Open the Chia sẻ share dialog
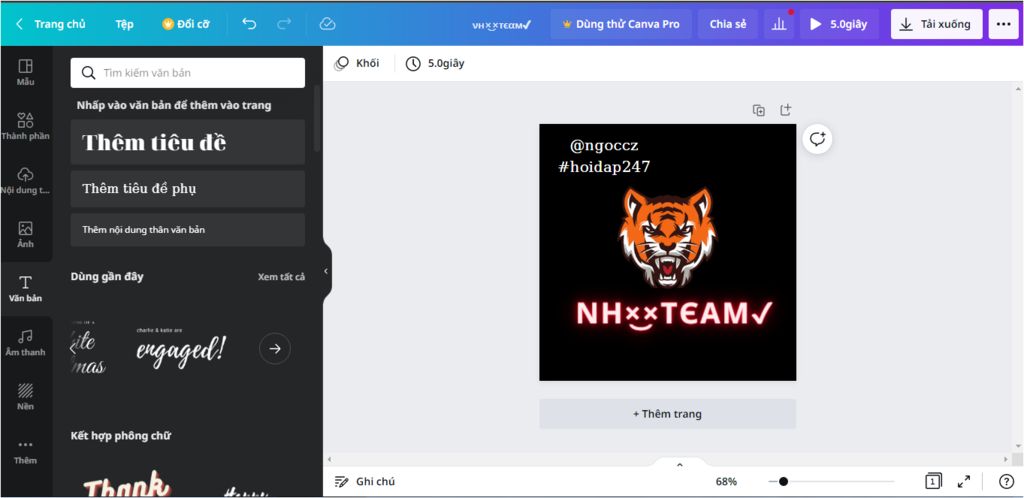This screenshot has height=498, width=1024. (728, 24)
